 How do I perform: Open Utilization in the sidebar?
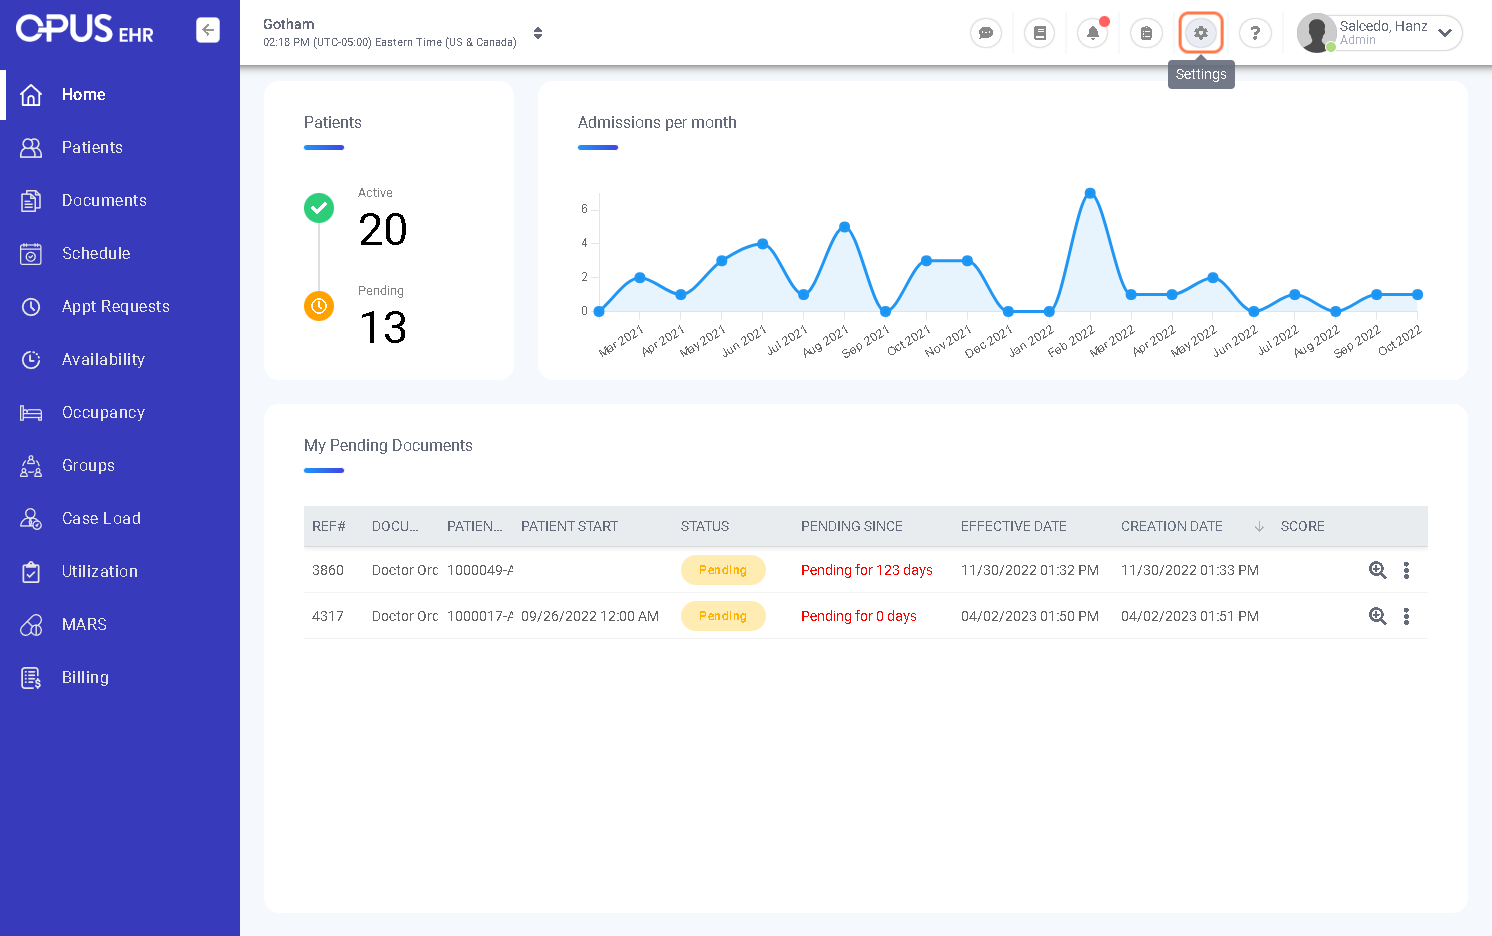pos(100,571)
